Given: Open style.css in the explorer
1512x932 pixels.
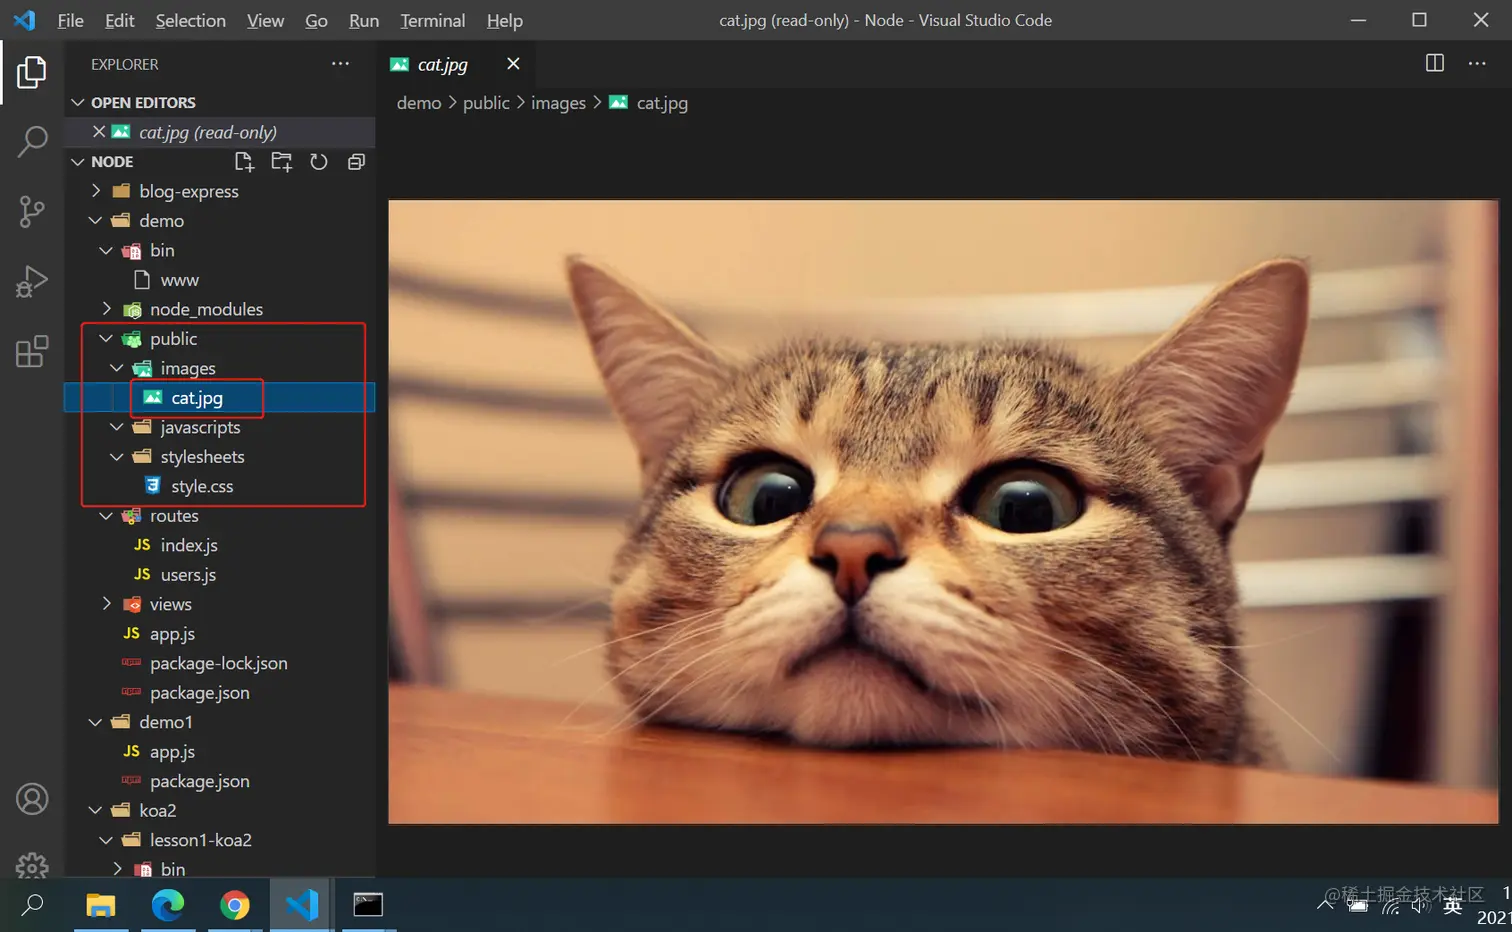Looking at the screenshot, I should click(202, 486).
